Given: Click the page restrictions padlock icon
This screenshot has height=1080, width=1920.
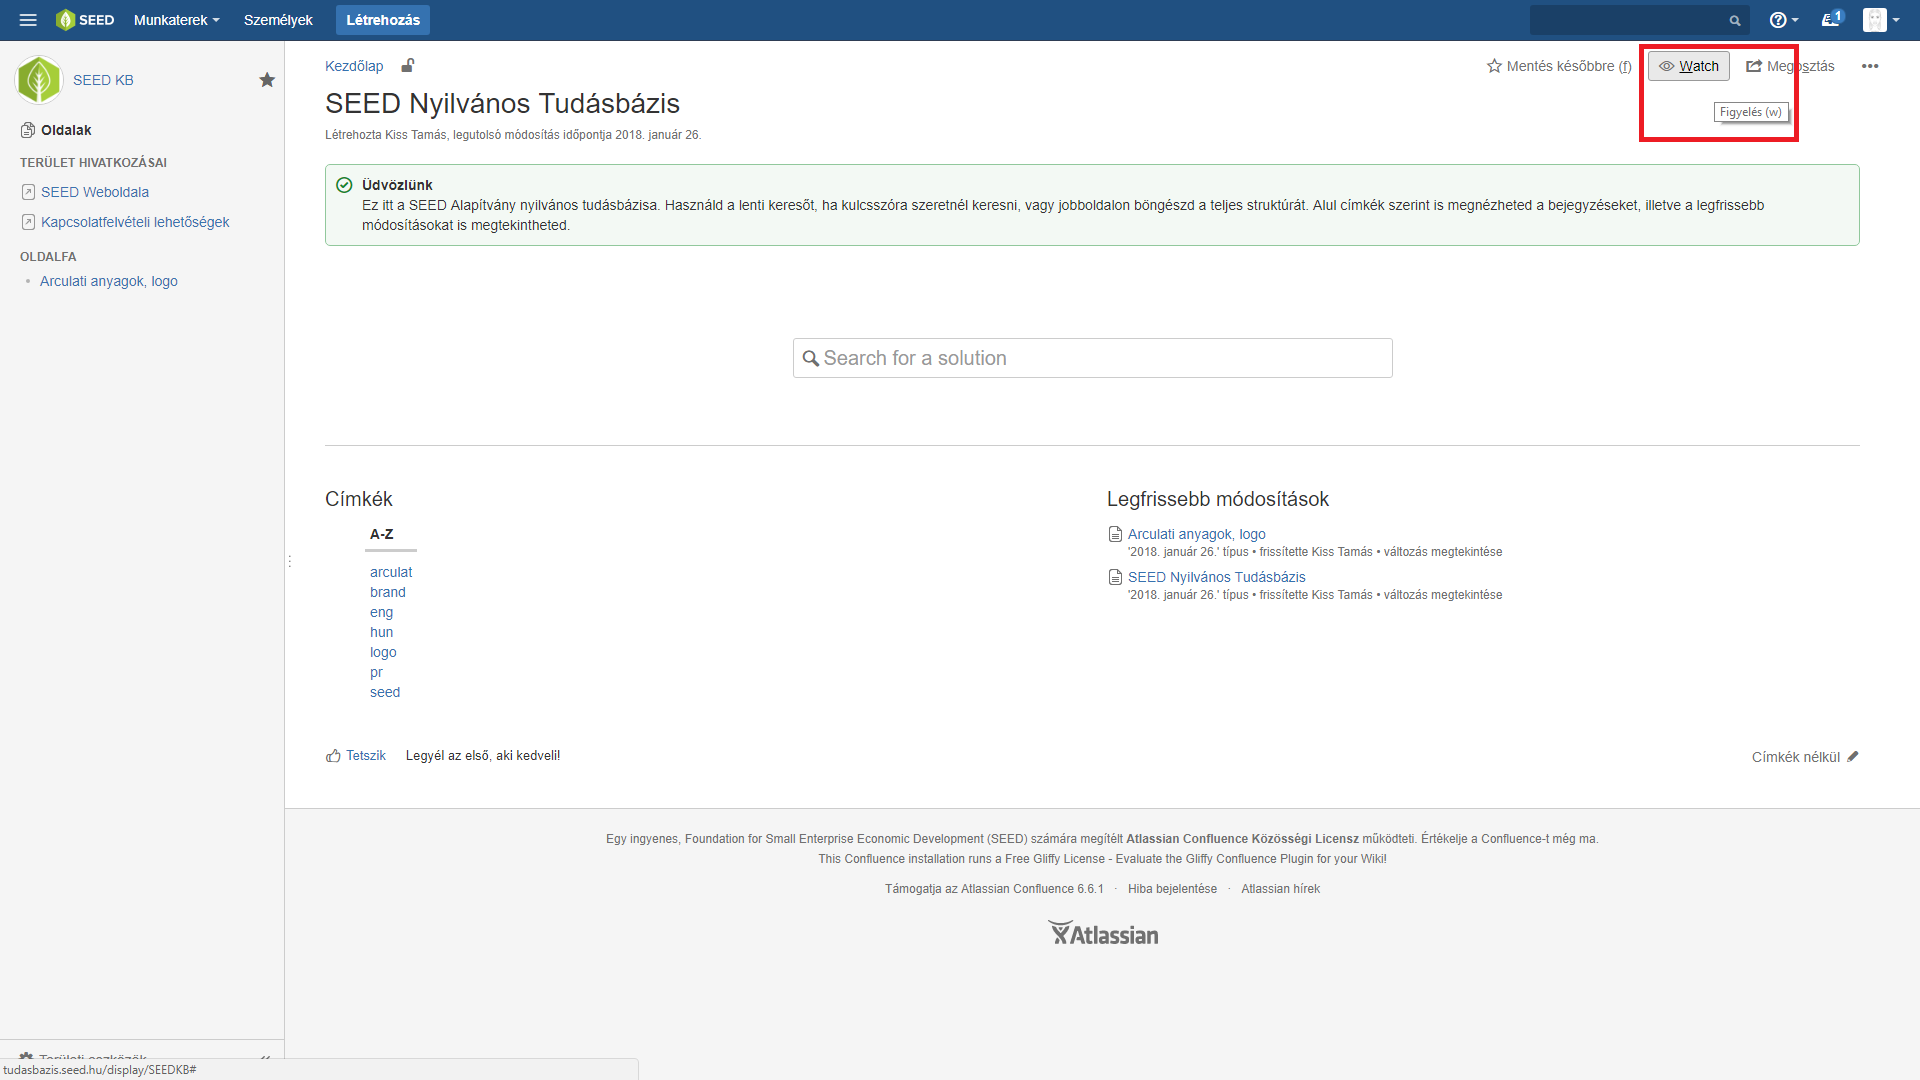Looking at the screenshot, I should pyautogui.click(x=408, y=66).
